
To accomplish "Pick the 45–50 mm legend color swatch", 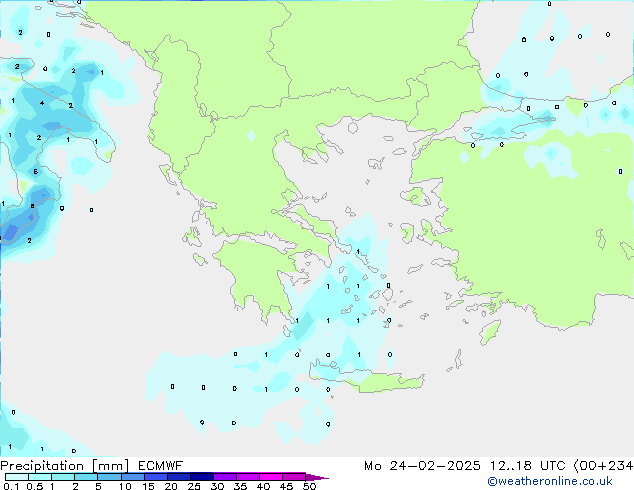I will (x=294, y=477).
